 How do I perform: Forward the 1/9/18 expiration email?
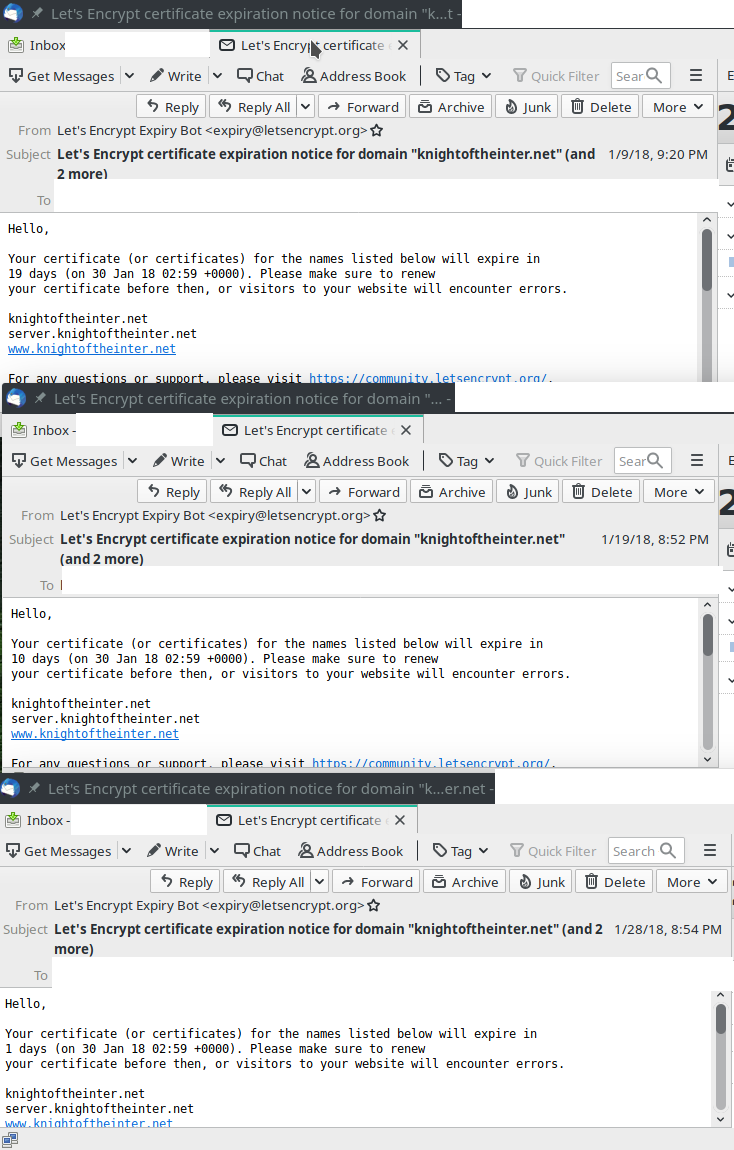tap(363, 107)
